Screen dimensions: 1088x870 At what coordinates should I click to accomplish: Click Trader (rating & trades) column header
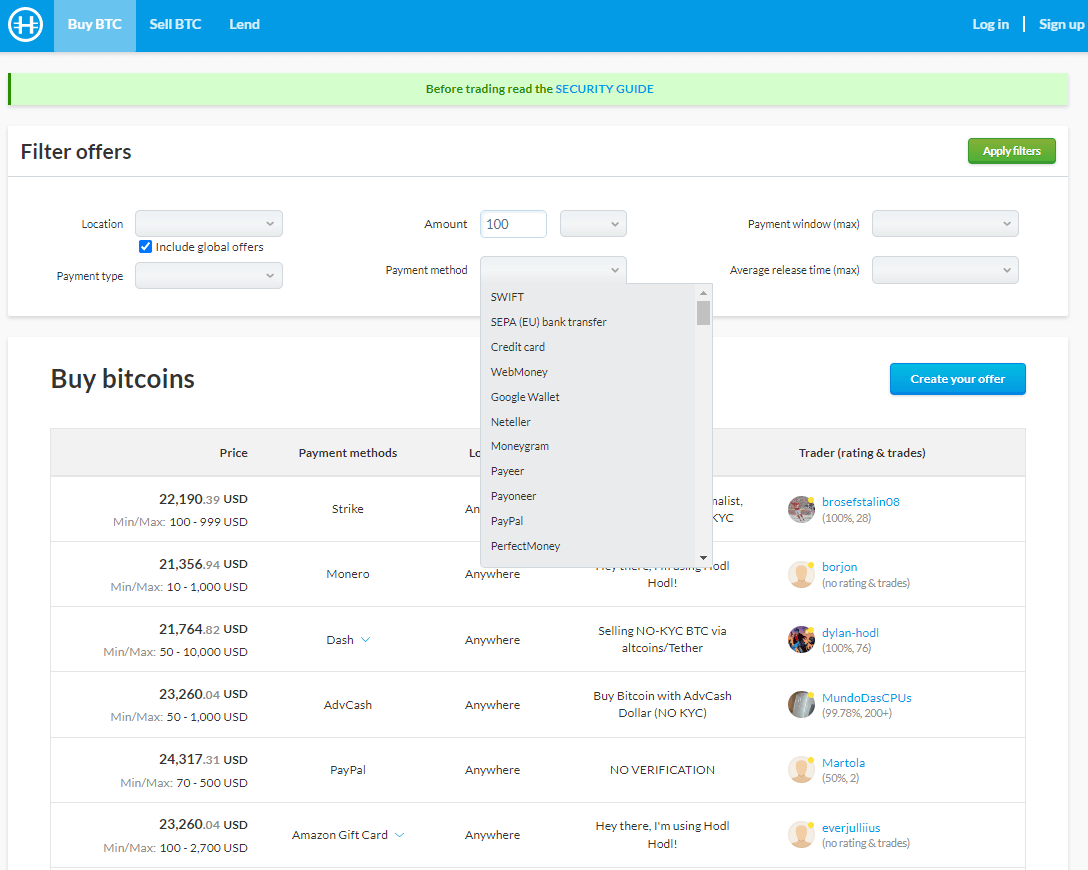[862, 452]
